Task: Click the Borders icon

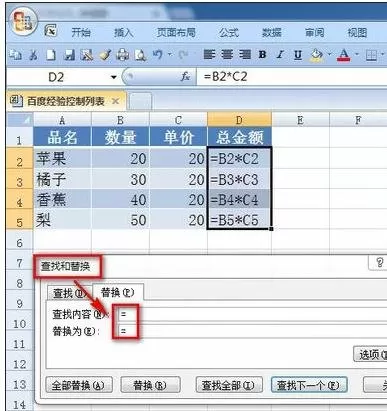Action: click(x=371, y=55)
